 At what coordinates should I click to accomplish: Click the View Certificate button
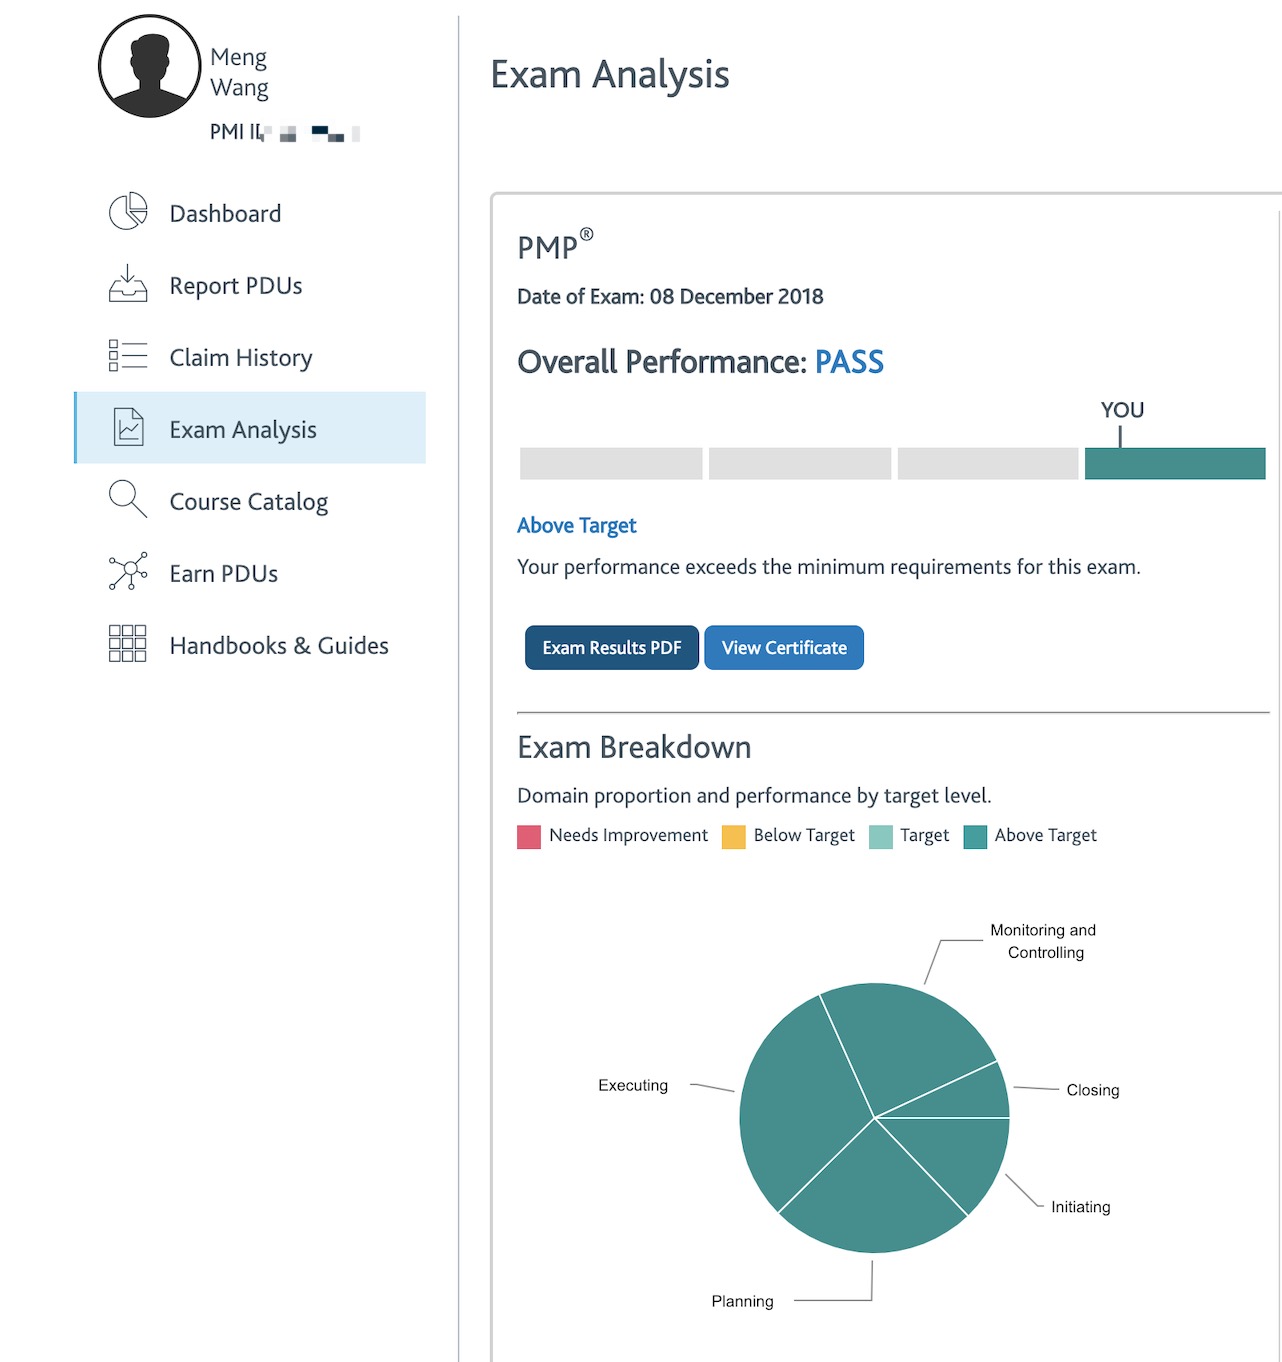tap(784, 648)
